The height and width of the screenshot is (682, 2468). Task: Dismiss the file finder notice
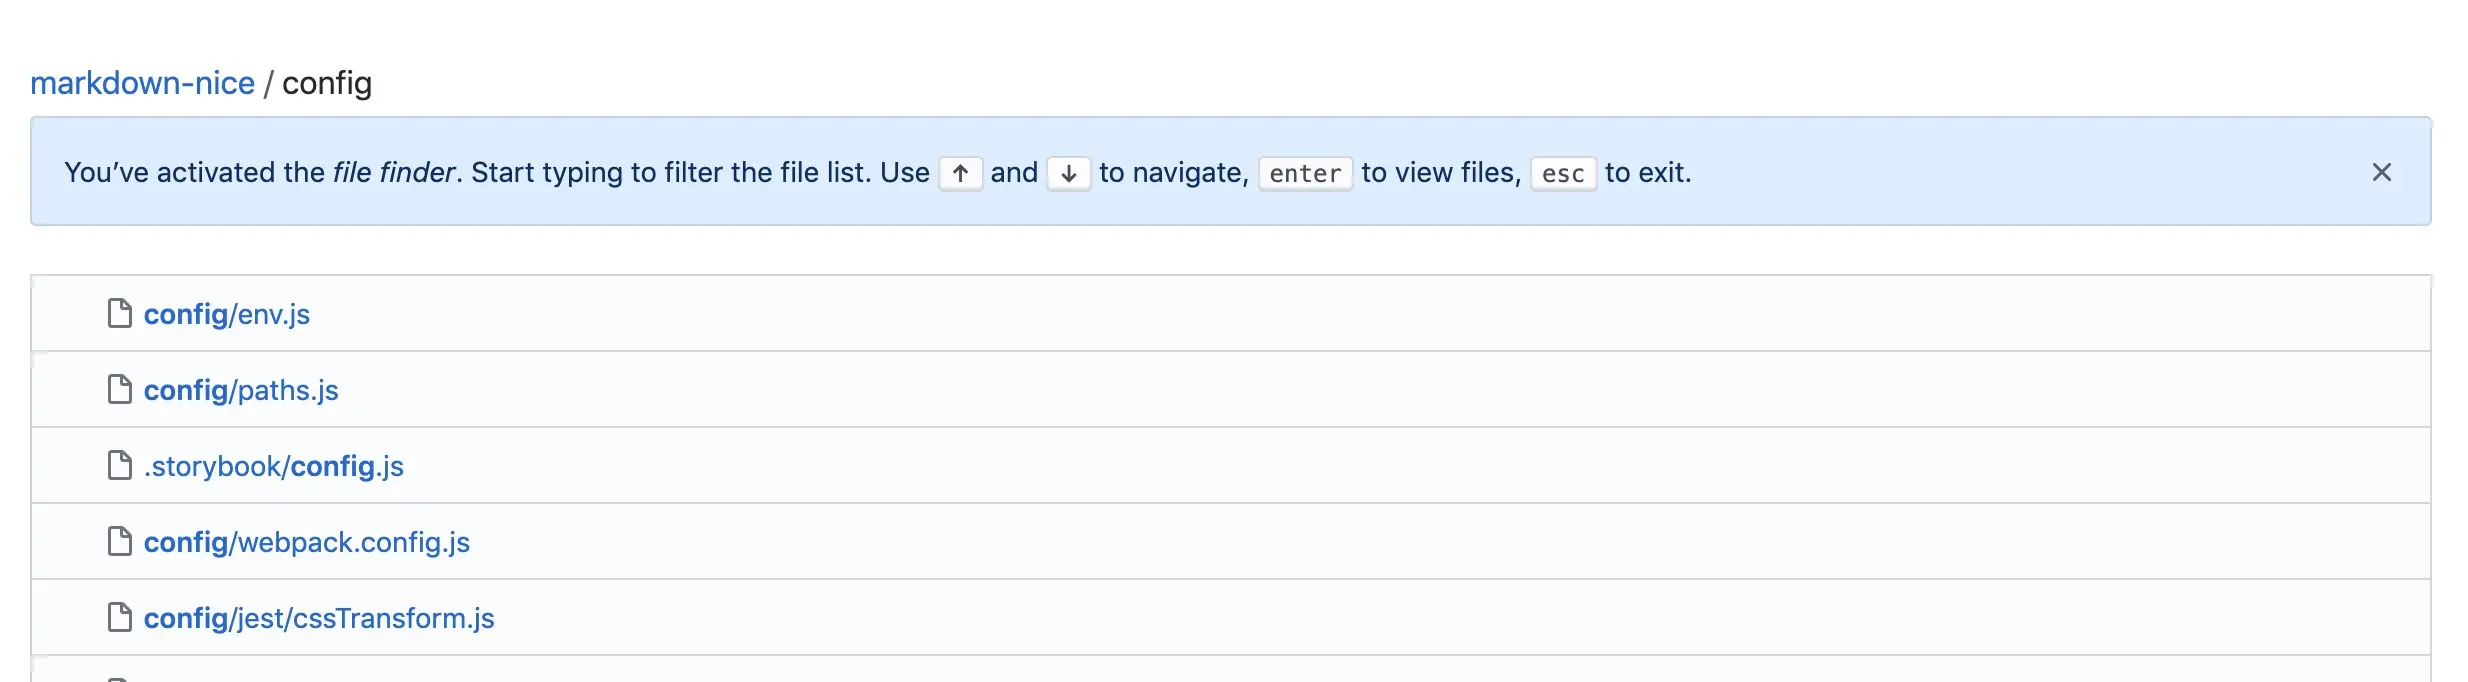(x=2382, y=173)
